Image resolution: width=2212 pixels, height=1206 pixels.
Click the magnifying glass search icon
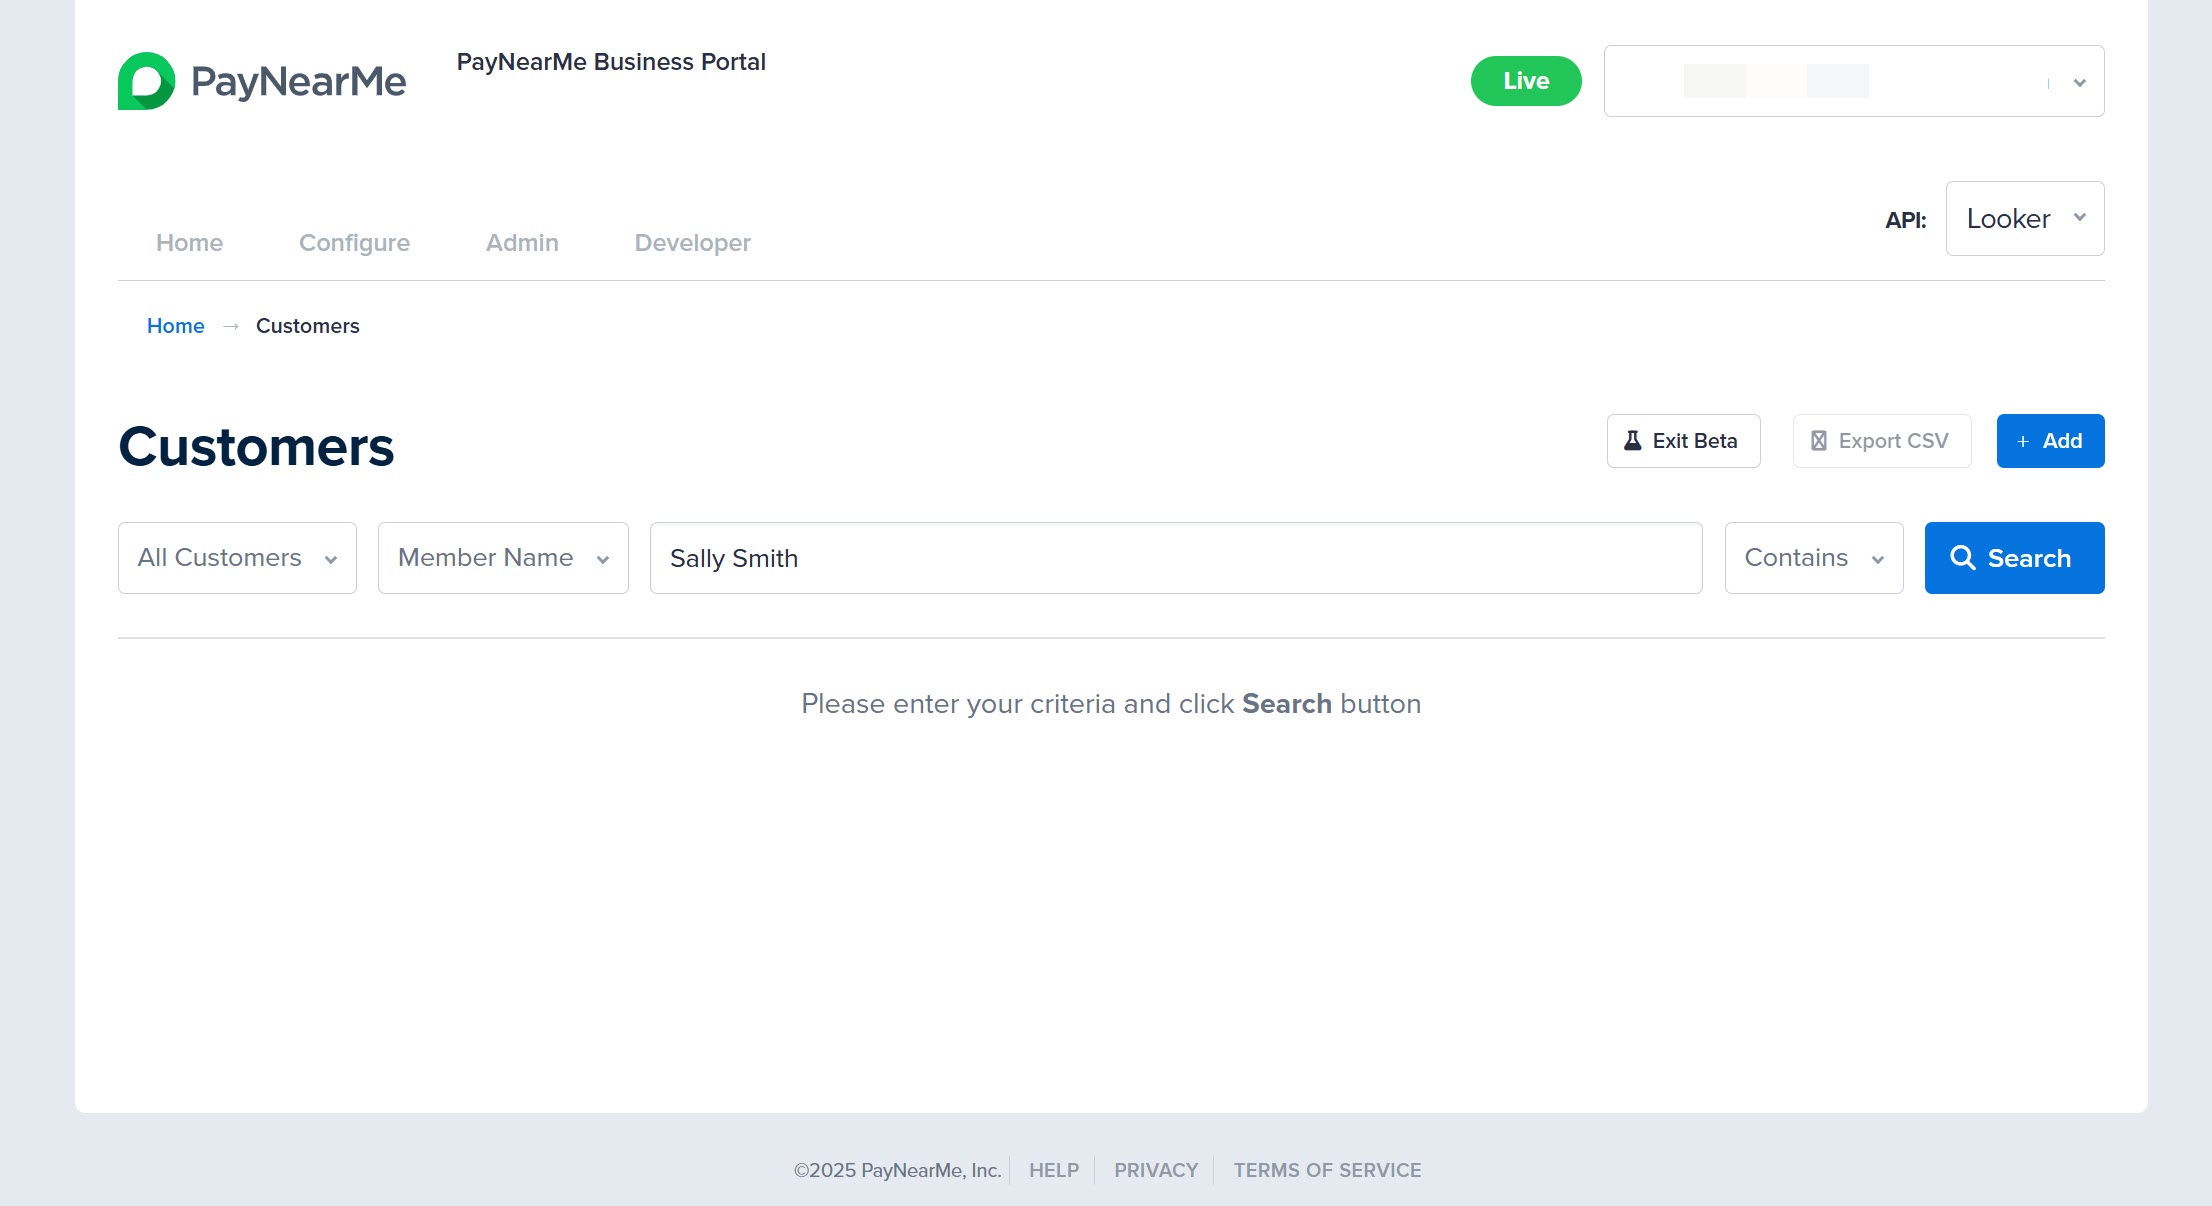tap(1962, 558)
